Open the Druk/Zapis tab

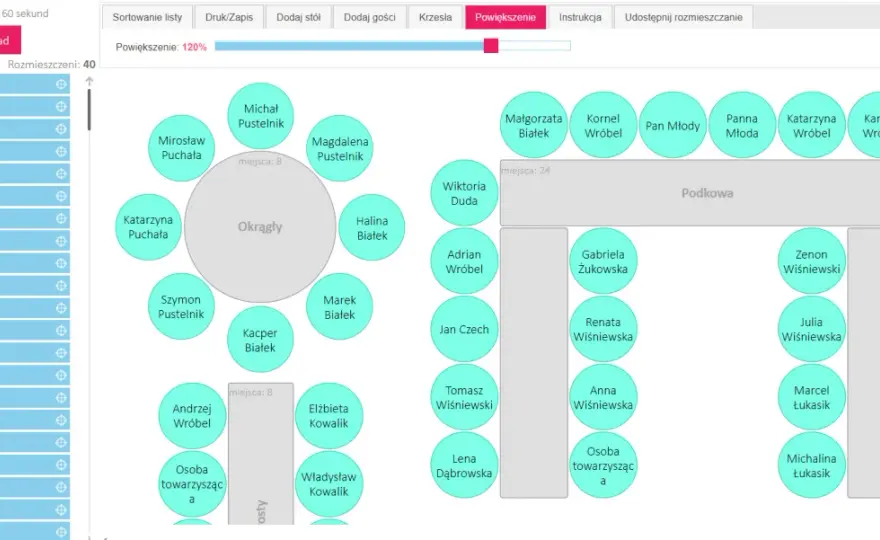229,17
